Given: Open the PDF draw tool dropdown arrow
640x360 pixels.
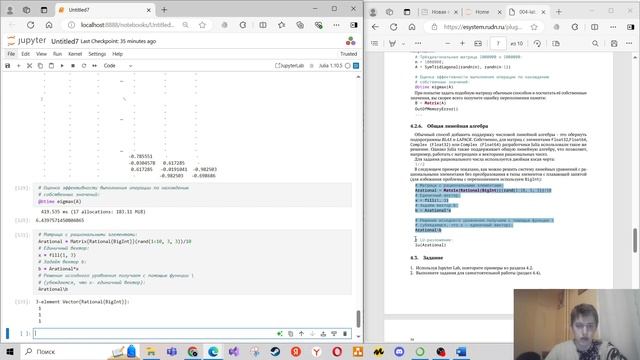Looking at the screenshot, I should pyautogui.click(x=403, y=43).
